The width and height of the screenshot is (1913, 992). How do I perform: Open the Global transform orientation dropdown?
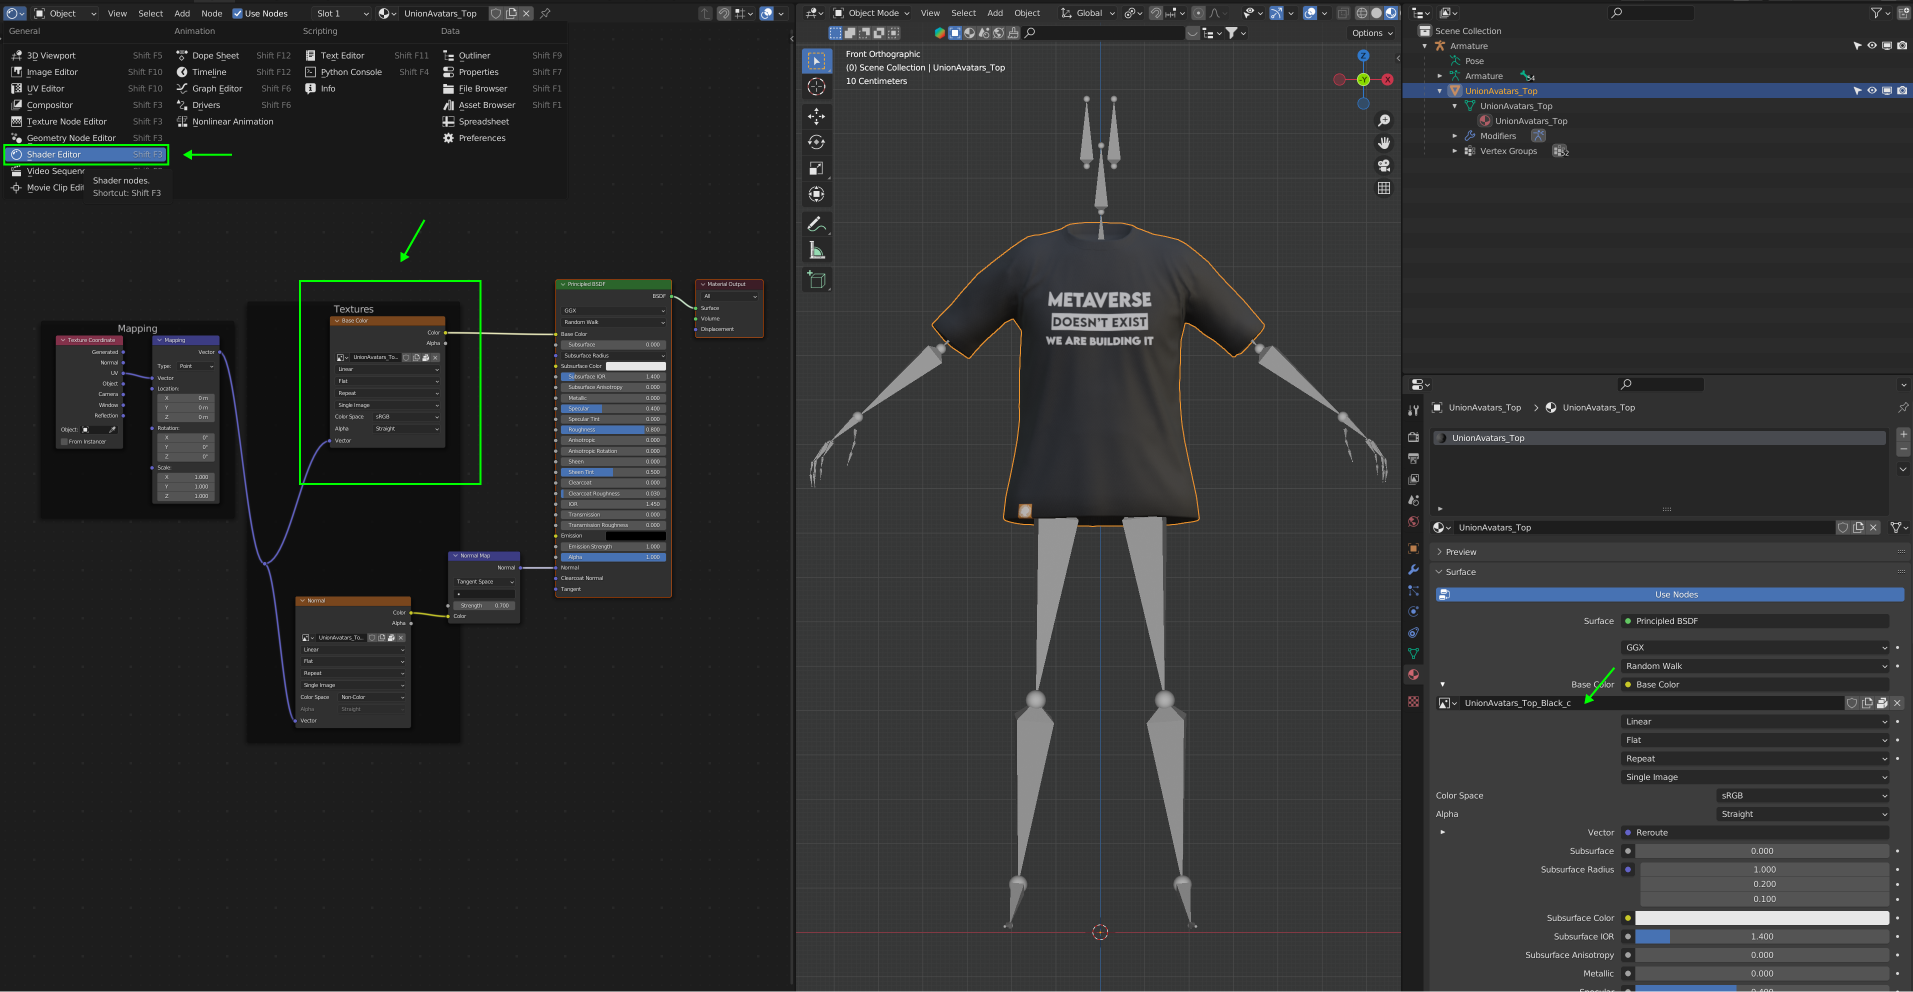(x=1088, y=13)
